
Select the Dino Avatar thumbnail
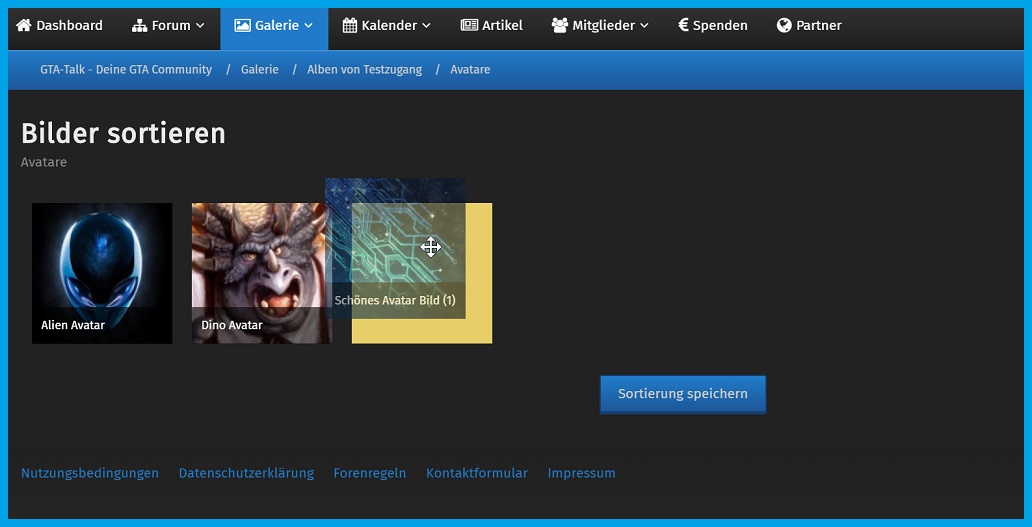[x=258, y=273]
